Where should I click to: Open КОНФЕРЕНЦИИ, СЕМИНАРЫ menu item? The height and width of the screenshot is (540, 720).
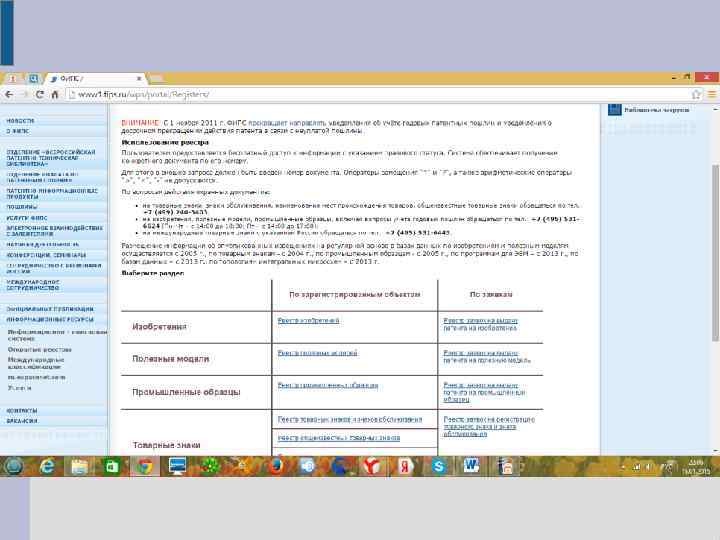tap(46, 255)
